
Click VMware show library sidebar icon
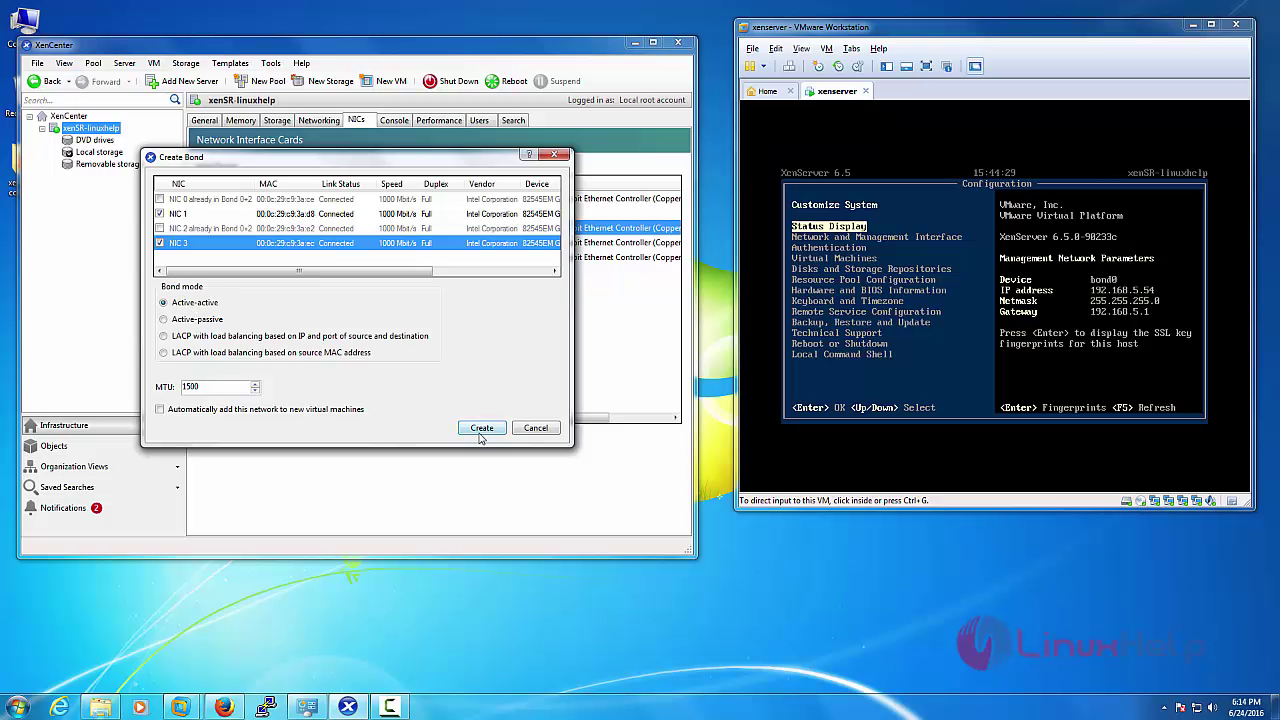[887, 66]
